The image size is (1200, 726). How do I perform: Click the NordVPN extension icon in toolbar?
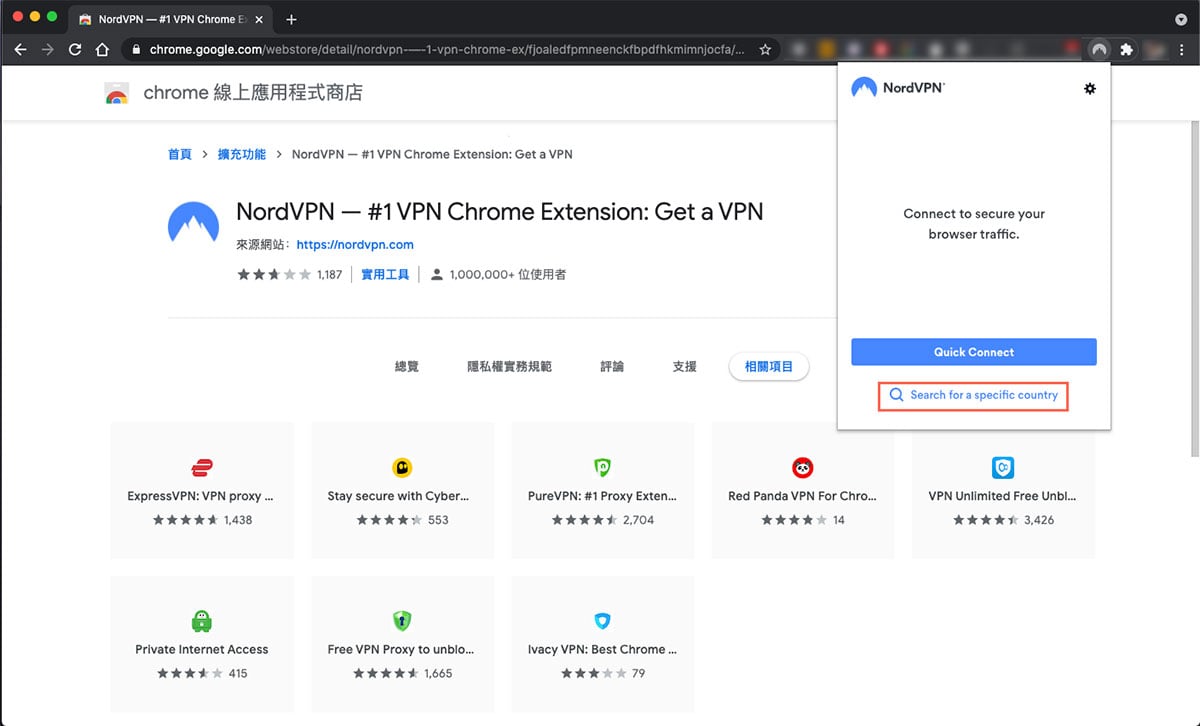point(1099,49)
